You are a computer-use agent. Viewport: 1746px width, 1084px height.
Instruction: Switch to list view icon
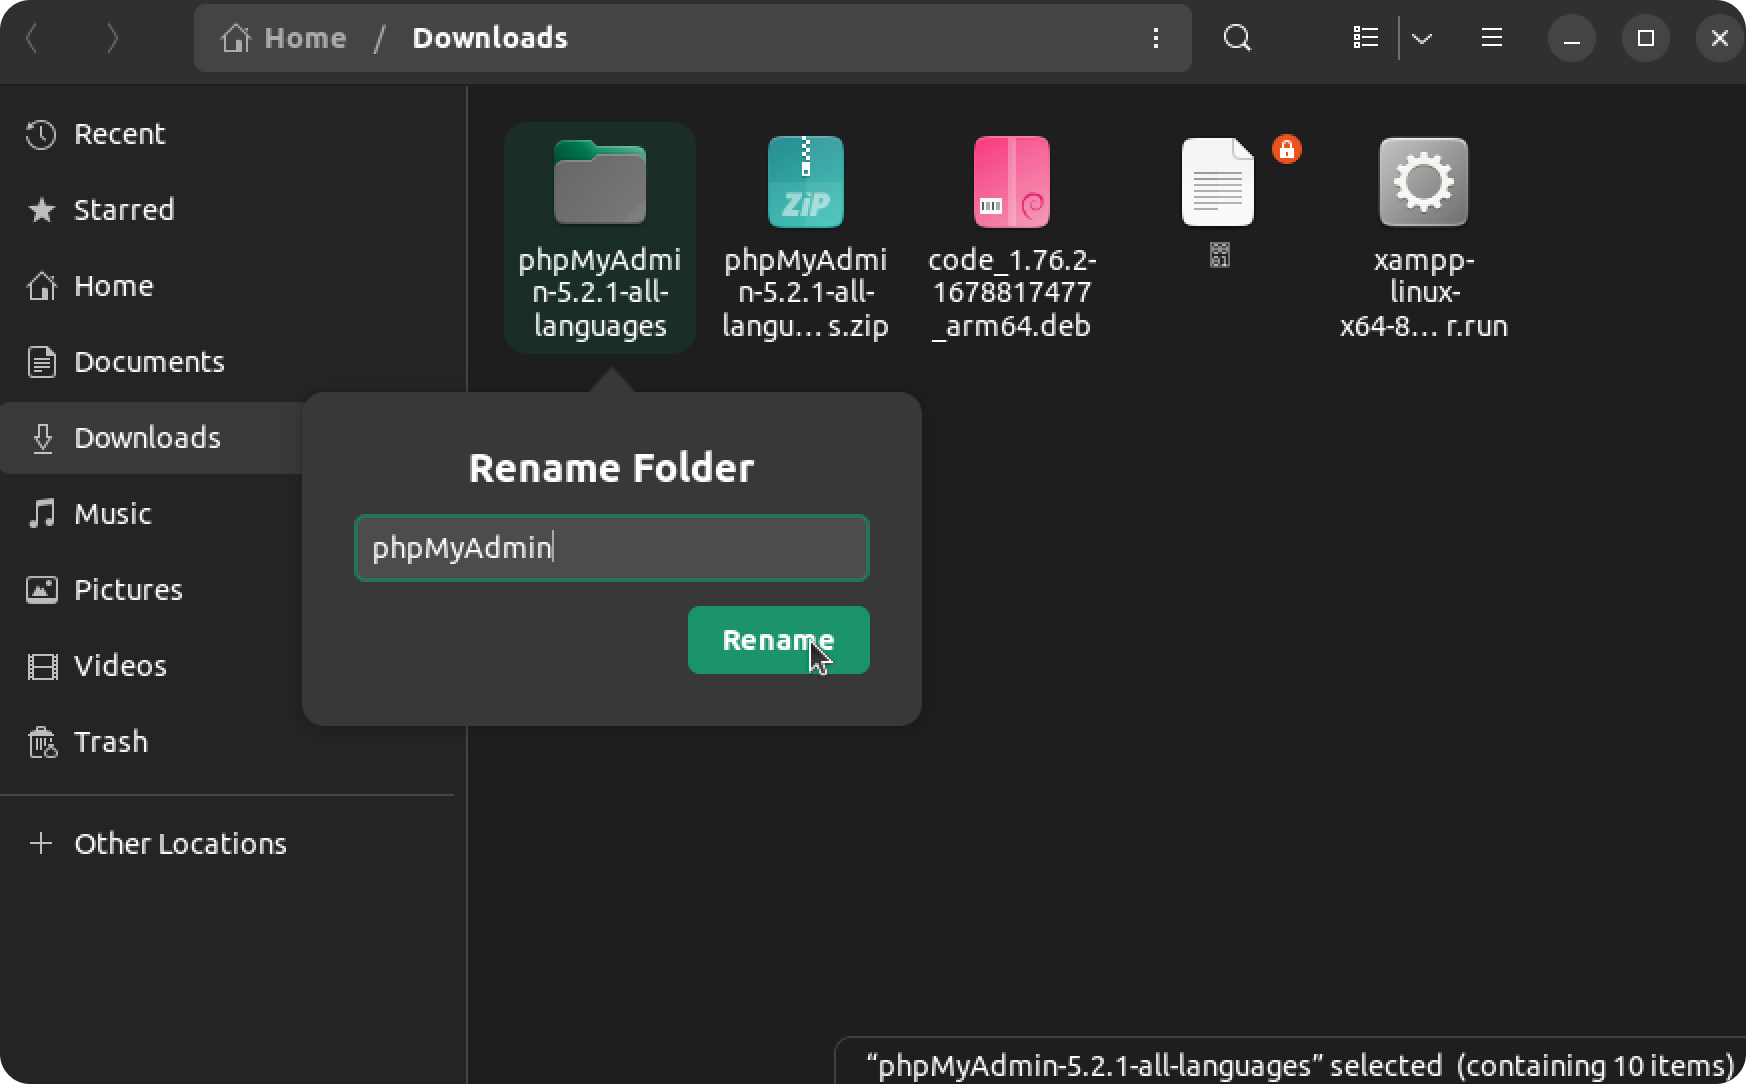point(1366,38)
